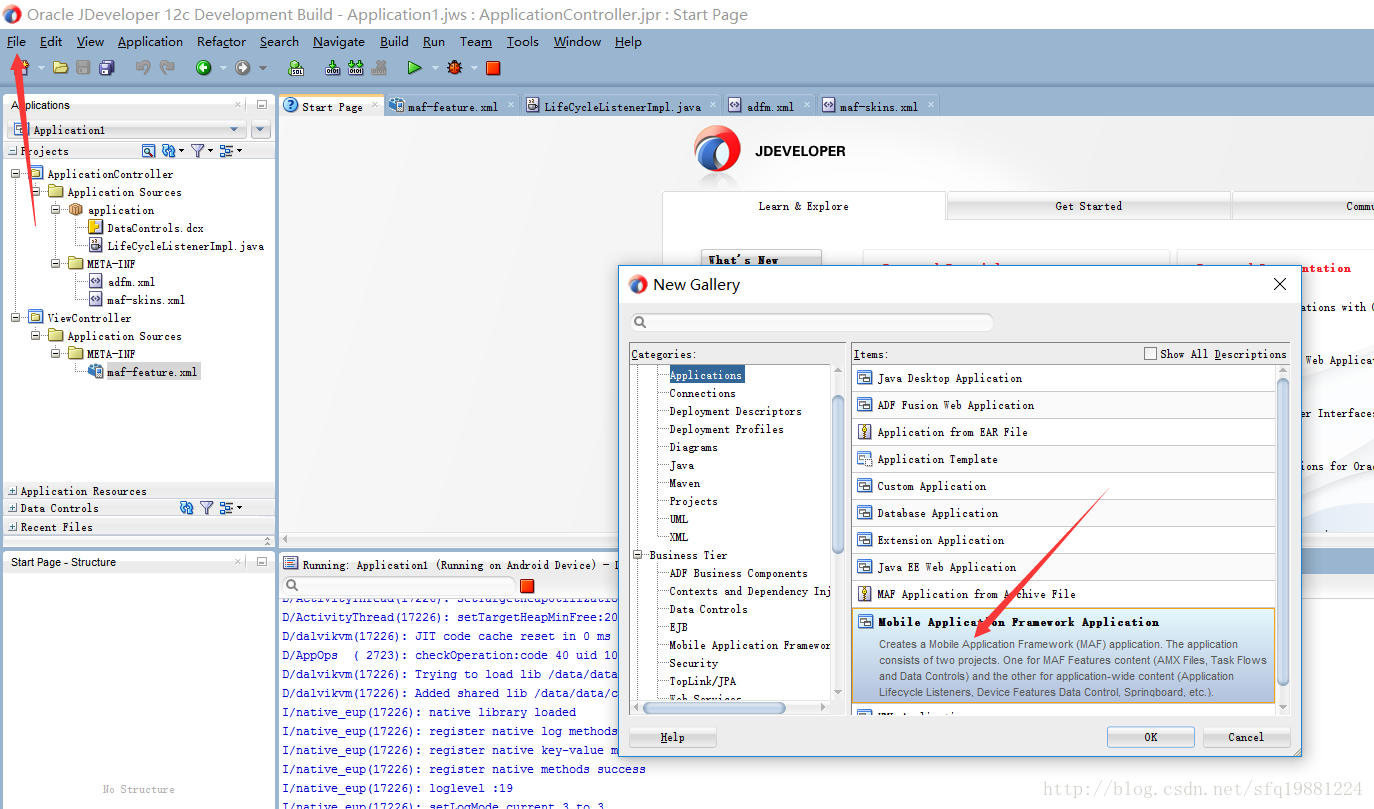This screenshot has height=809, width=1374.
Task: Click Help in New Gallery dialog
Action: [672, 737]
